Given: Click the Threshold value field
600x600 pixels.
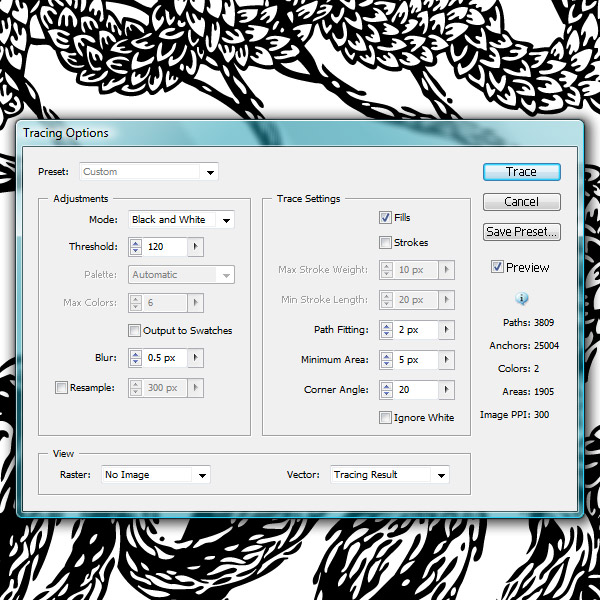Looking at the screenshot, I should [165, 246].
